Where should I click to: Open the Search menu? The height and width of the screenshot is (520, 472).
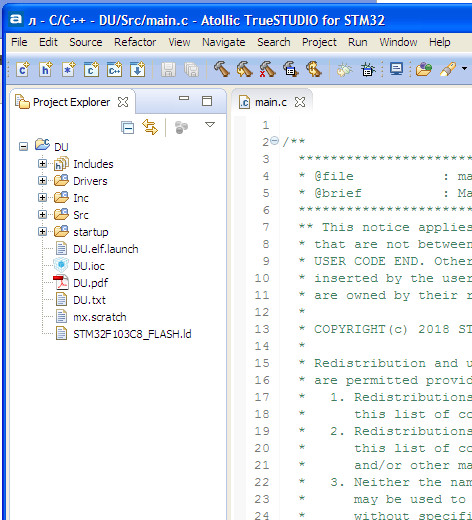(x=274, y=42)
